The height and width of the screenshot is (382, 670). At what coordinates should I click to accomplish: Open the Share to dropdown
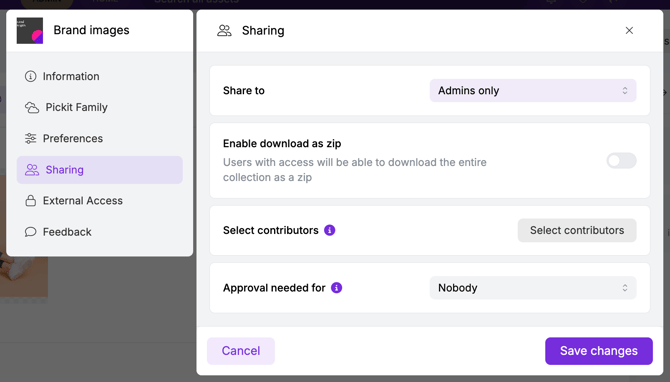click(533, 91)
